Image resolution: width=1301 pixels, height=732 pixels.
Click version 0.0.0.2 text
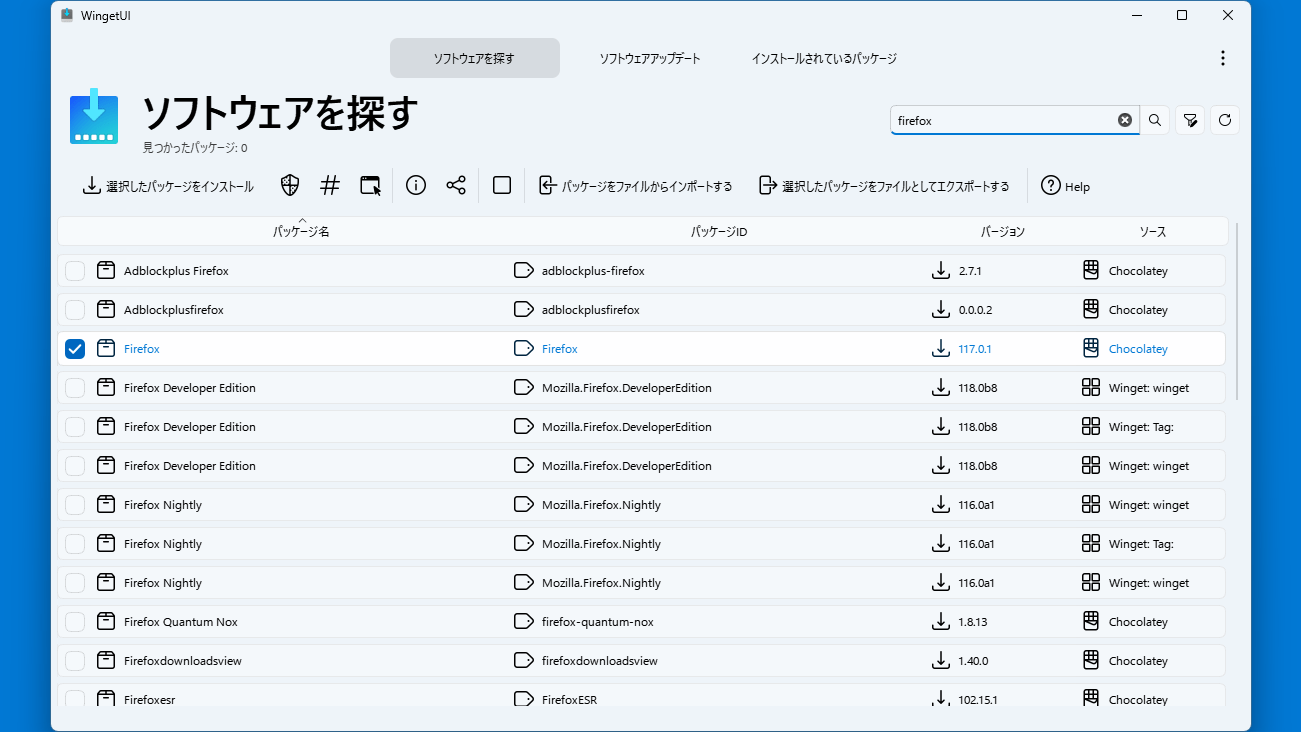975,310
